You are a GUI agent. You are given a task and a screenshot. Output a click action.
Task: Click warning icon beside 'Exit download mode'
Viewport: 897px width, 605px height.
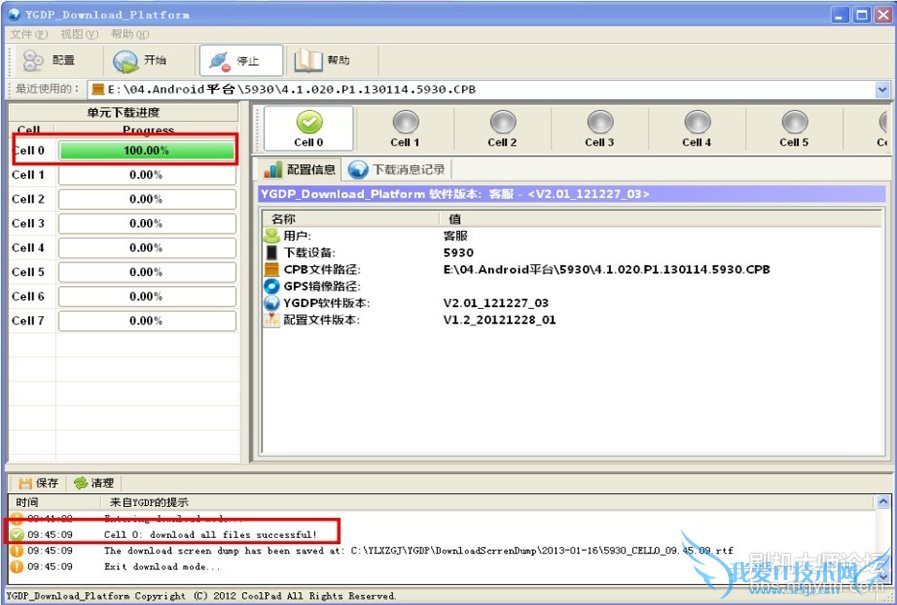(x=17, y=567)
